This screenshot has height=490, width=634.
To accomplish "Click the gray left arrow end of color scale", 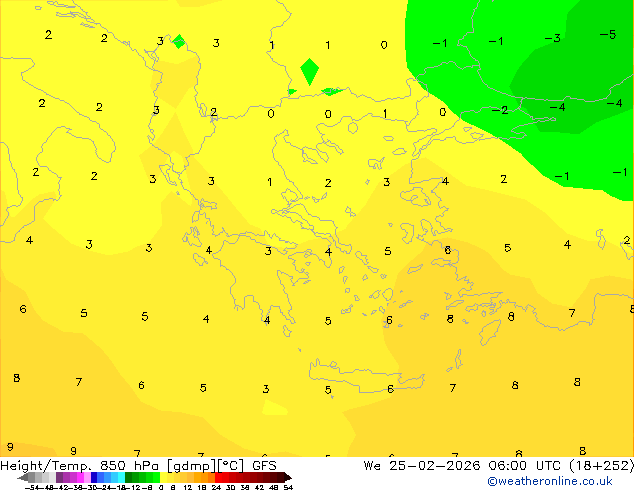I will click(22, 478).
